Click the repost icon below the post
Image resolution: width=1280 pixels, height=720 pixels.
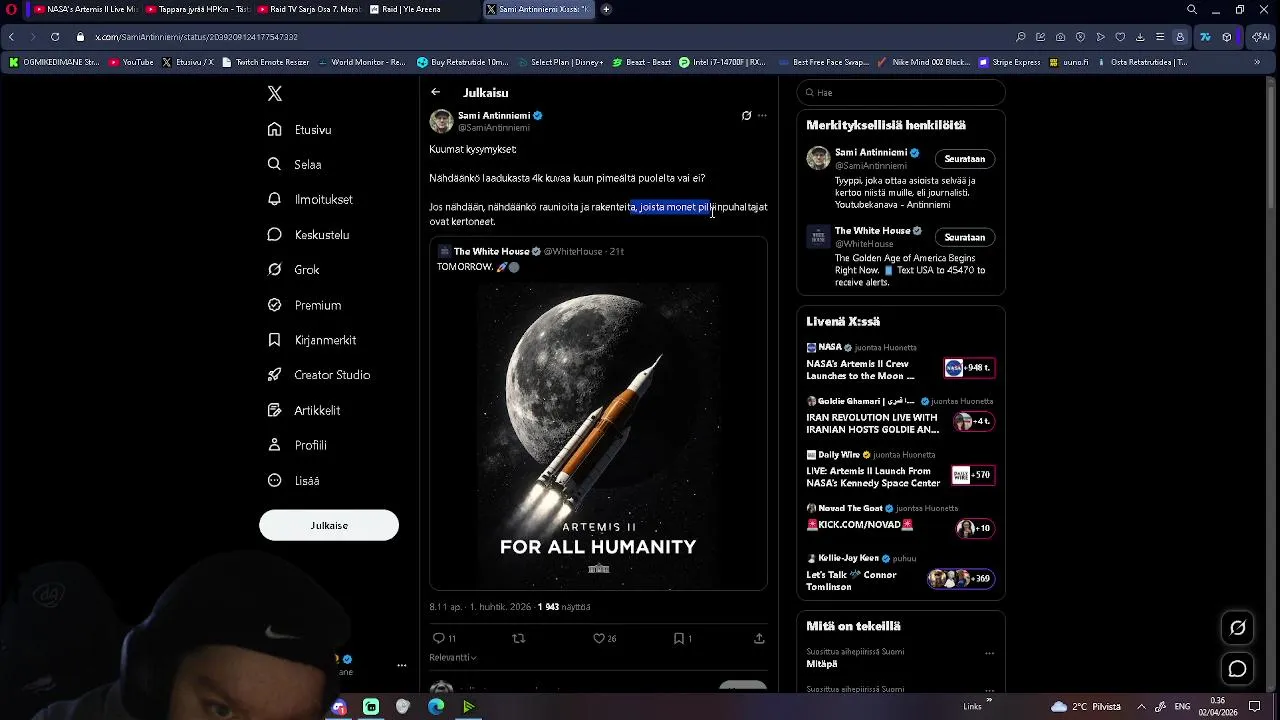pyautogui.click(x=518, y=638)
